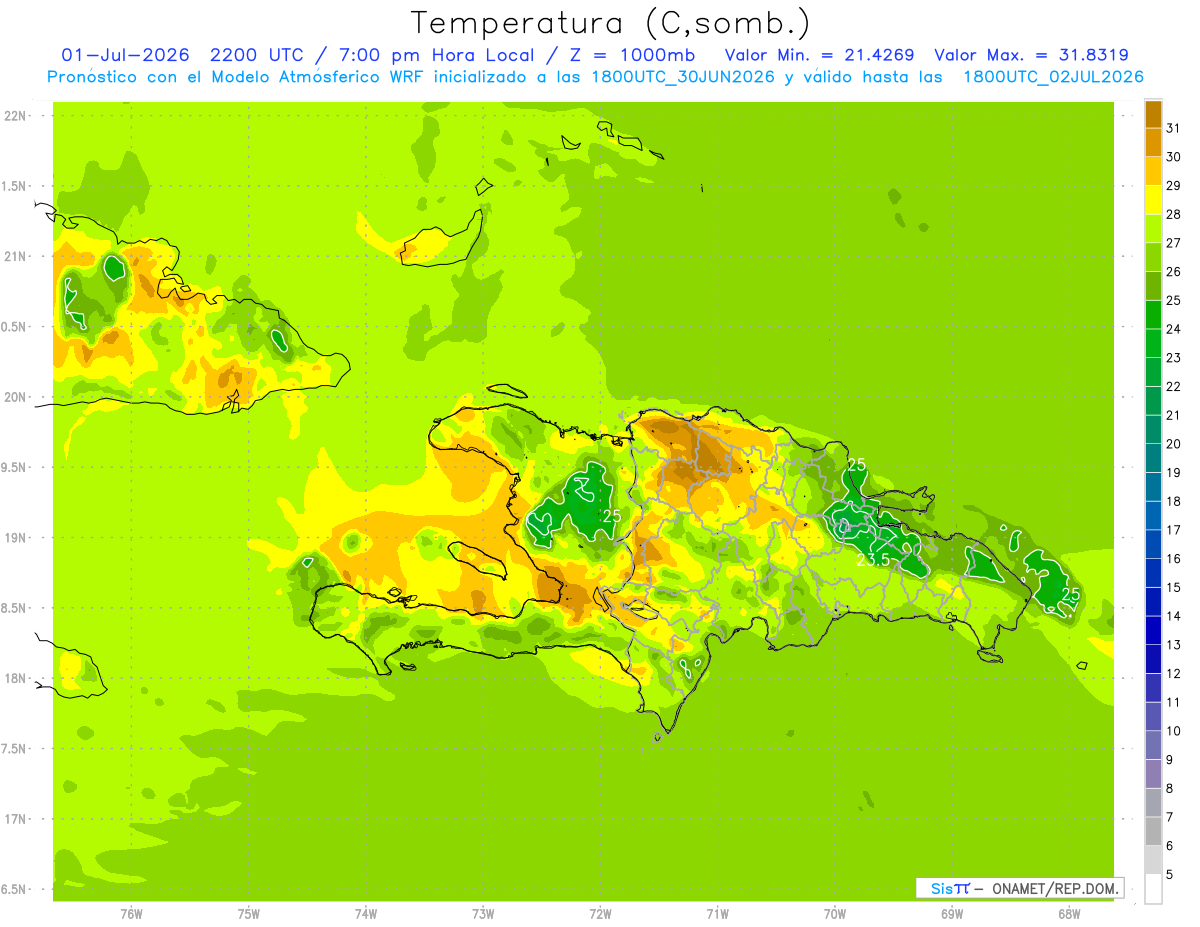Click the dark blue swatch between legend 13 and 12
Viewport: 1200px width, 927px height.
[1153, 659]
